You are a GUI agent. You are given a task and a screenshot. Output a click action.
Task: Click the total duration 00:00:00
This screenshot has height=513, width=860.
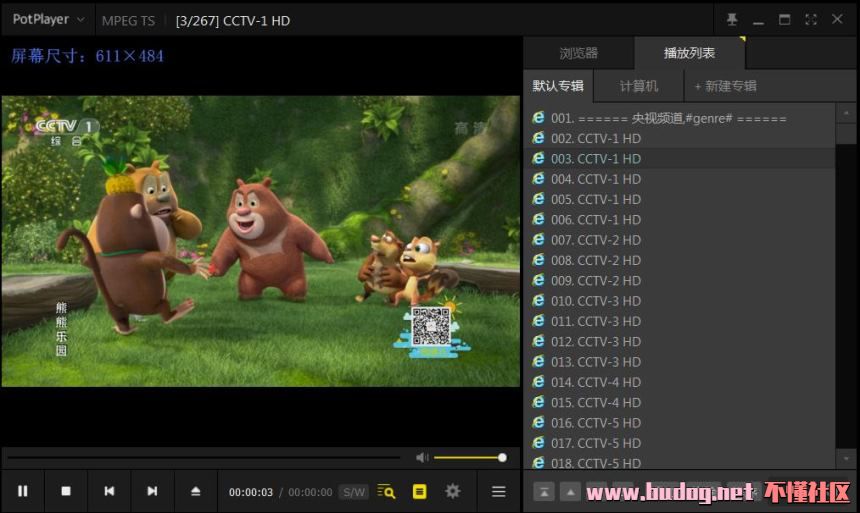pos(310,492)
